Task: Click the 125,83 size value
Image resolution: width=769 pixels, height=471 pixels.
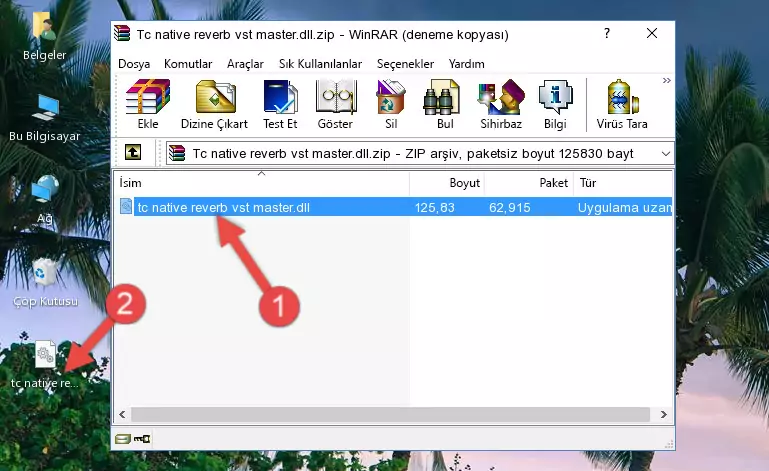Action: point(435,208)
